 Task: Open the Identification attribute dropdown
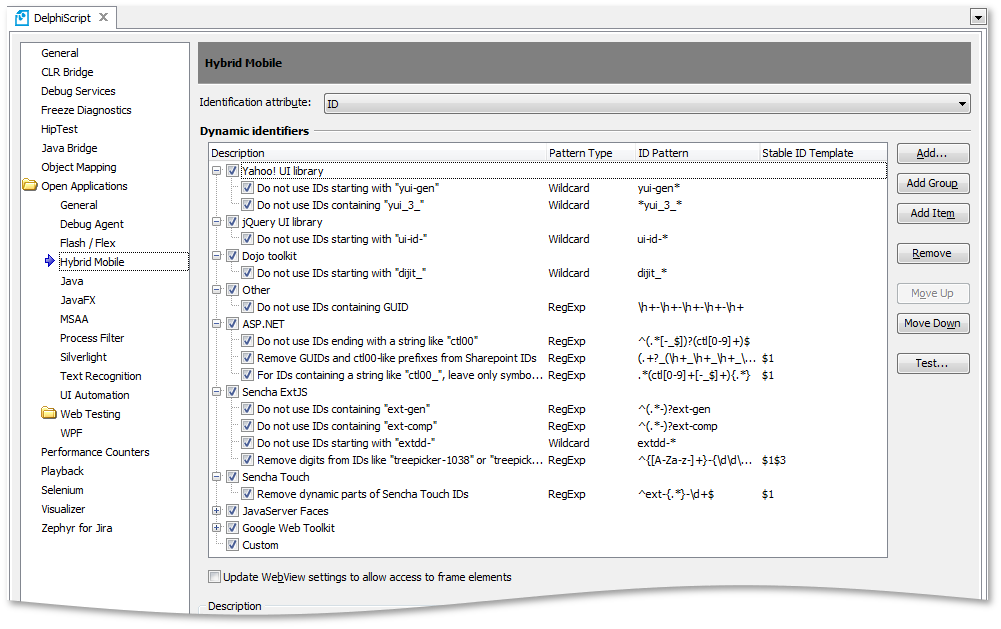point(962,103)
